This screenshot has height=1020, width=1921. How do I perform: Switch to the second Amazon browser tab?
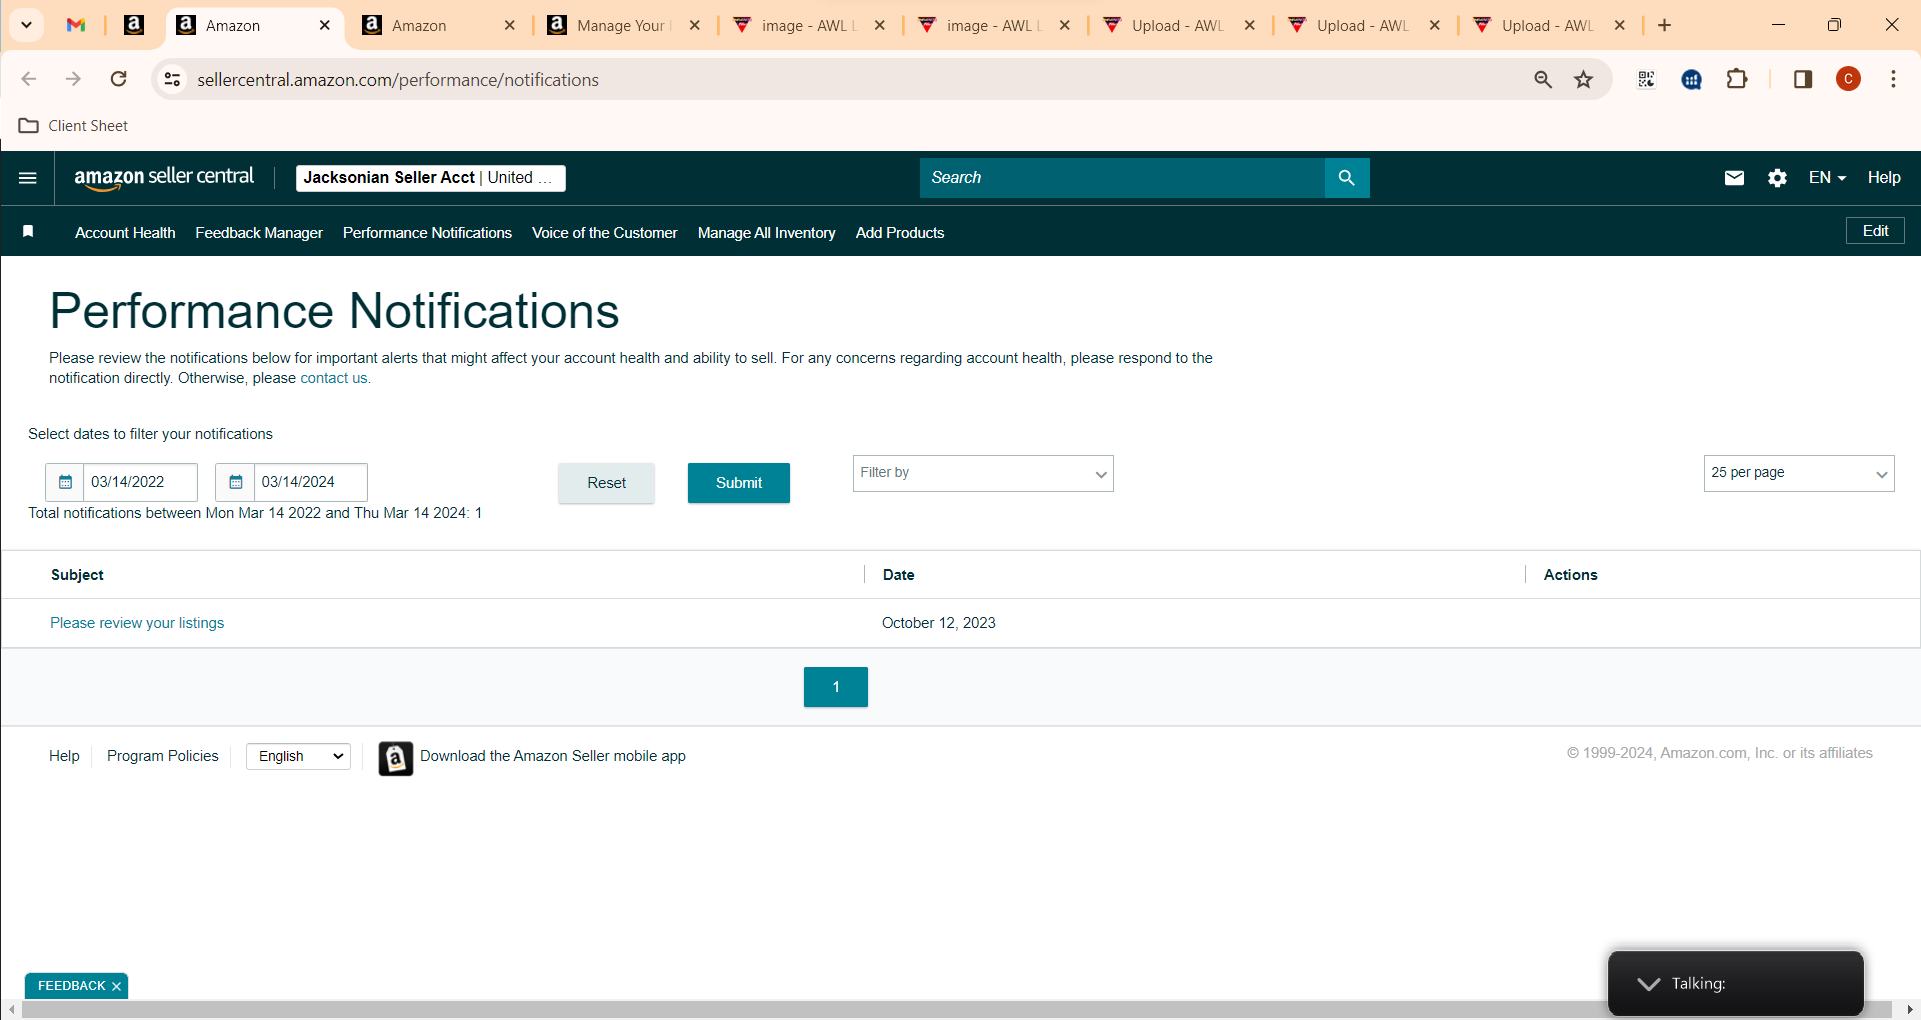tap(437, 26)
